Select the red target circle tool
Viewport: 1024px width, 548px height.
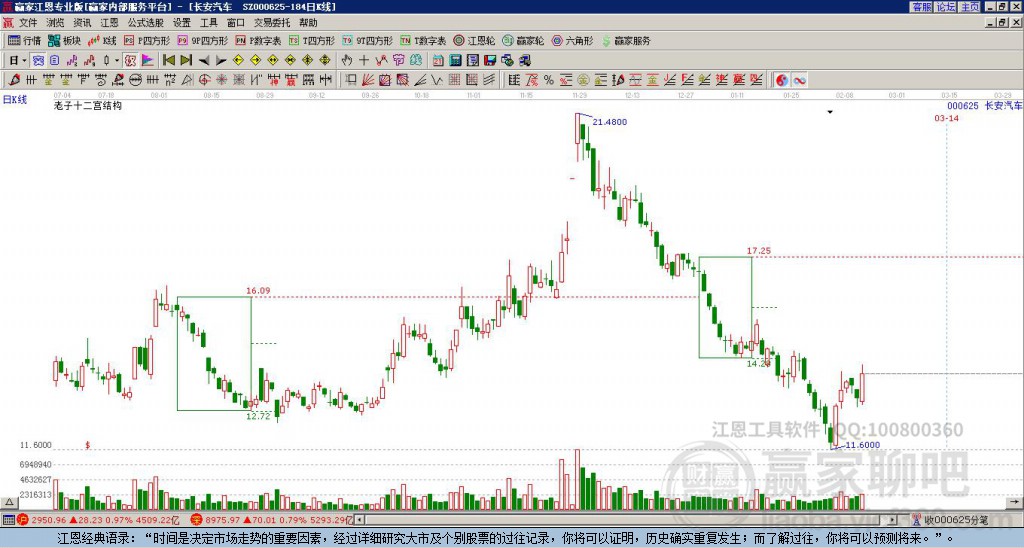204,80
